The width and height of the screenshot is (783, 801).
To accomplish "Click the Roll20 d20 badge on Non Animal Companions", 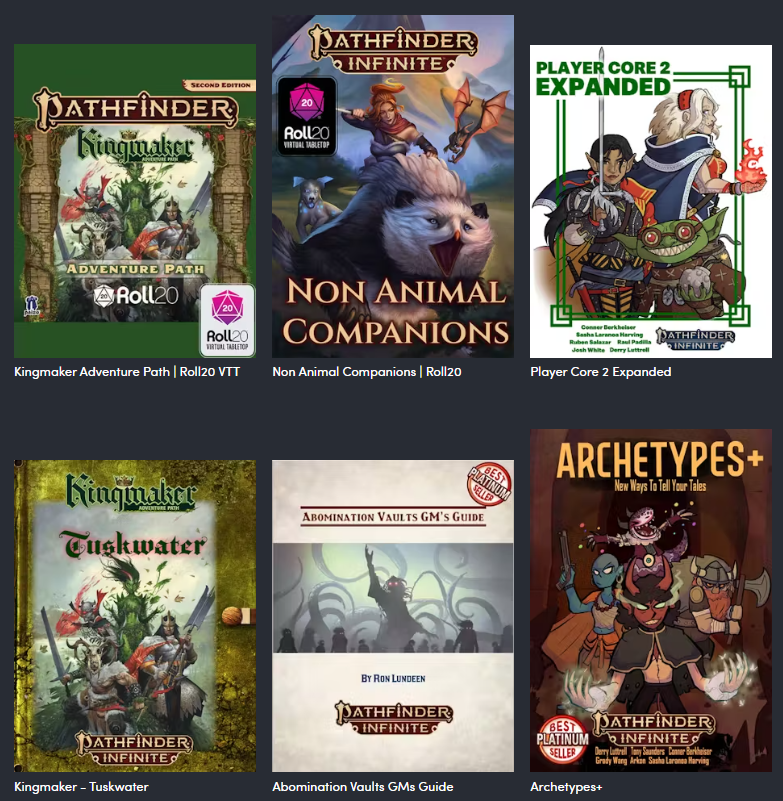I will click(306, 116).
